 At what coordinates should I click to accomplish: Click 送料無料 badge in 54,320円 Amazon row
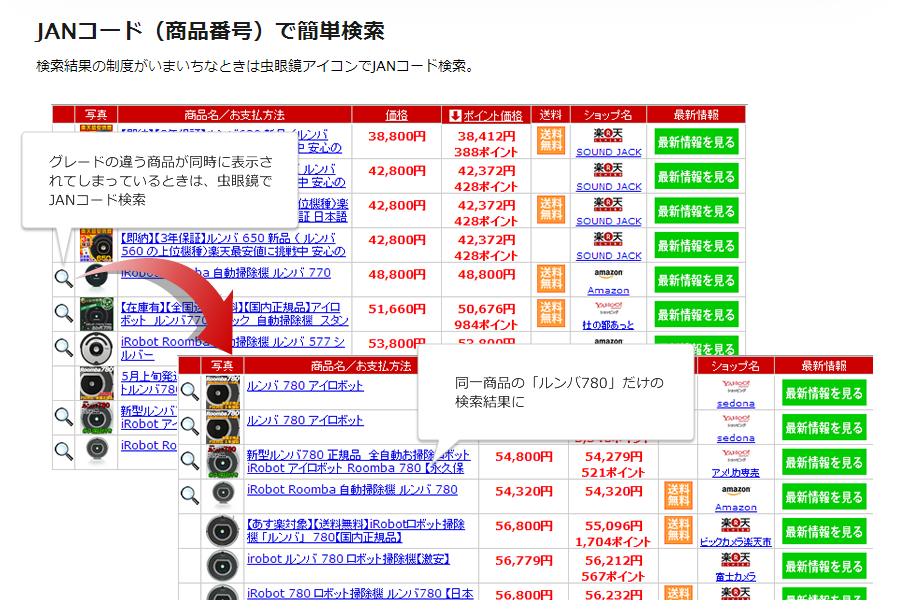(678, 496)
